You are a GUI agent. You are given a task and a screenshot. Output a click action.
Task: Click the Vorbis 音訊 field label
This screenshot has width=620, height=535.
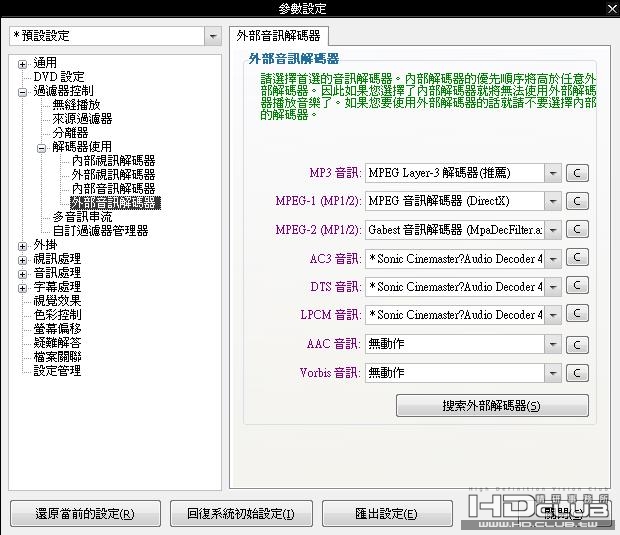[330, 372]
